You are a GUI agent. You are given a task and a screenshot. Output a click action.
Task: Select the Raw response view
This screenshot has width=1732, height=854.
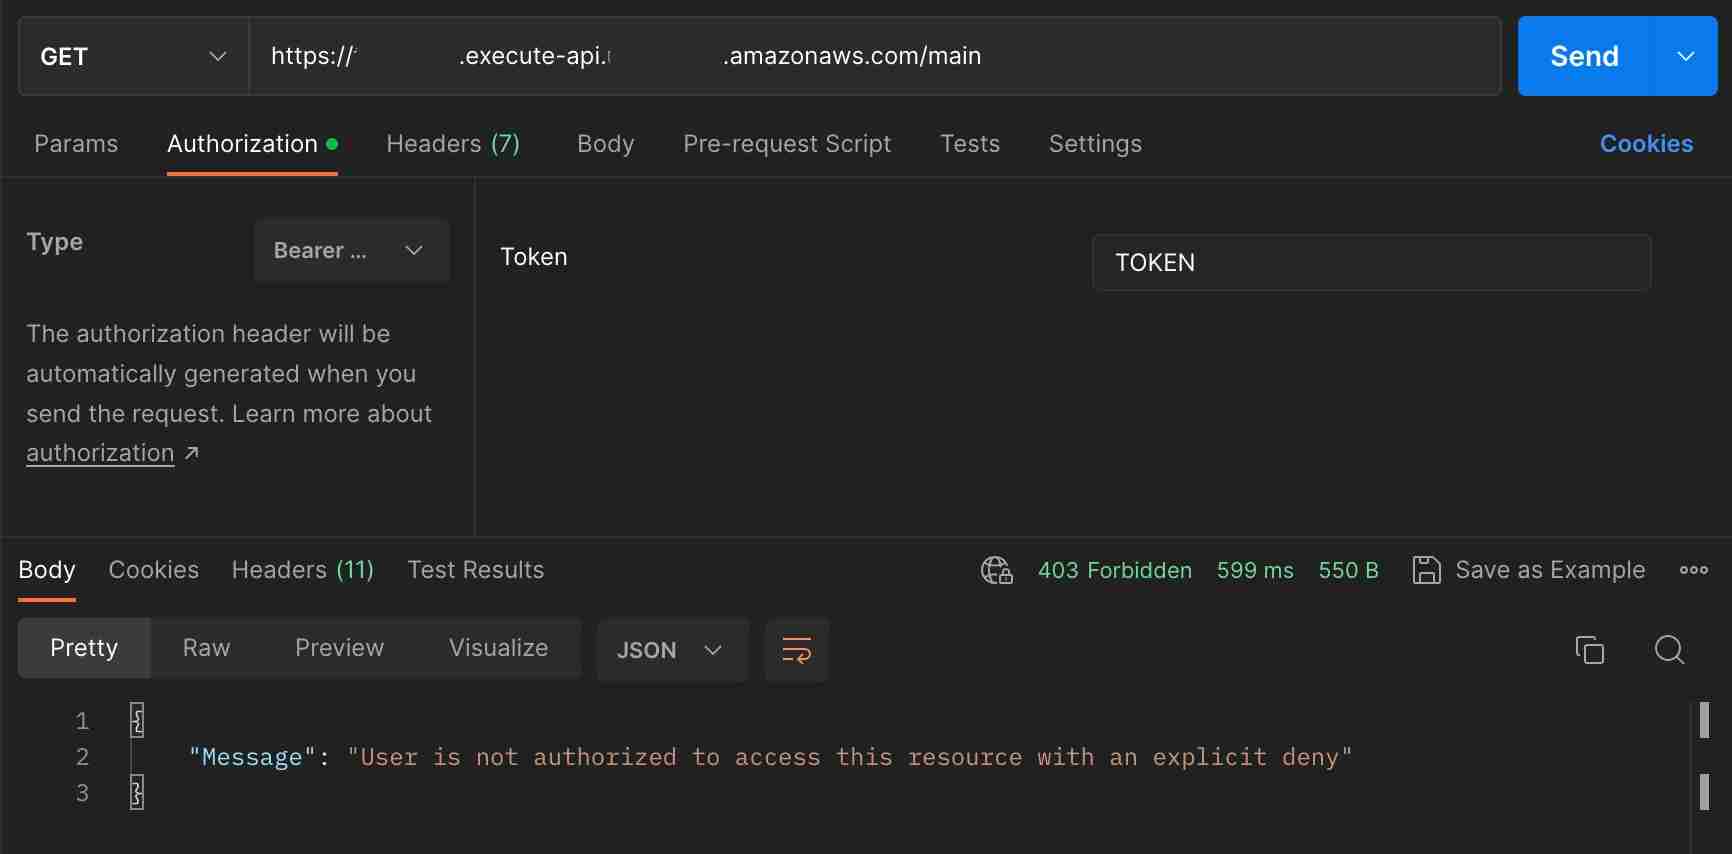206,648
